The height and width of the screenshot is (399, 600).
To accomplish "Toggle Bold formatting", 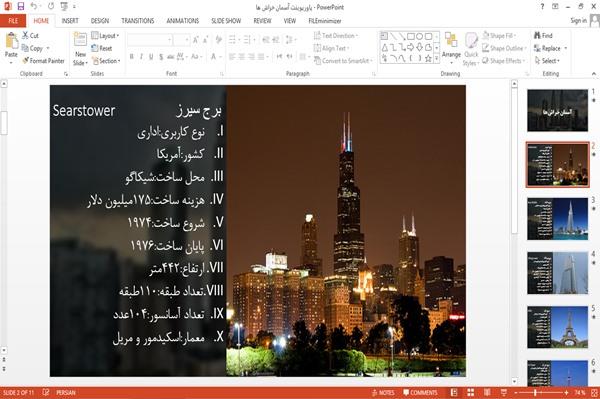I will click(132, 57).
